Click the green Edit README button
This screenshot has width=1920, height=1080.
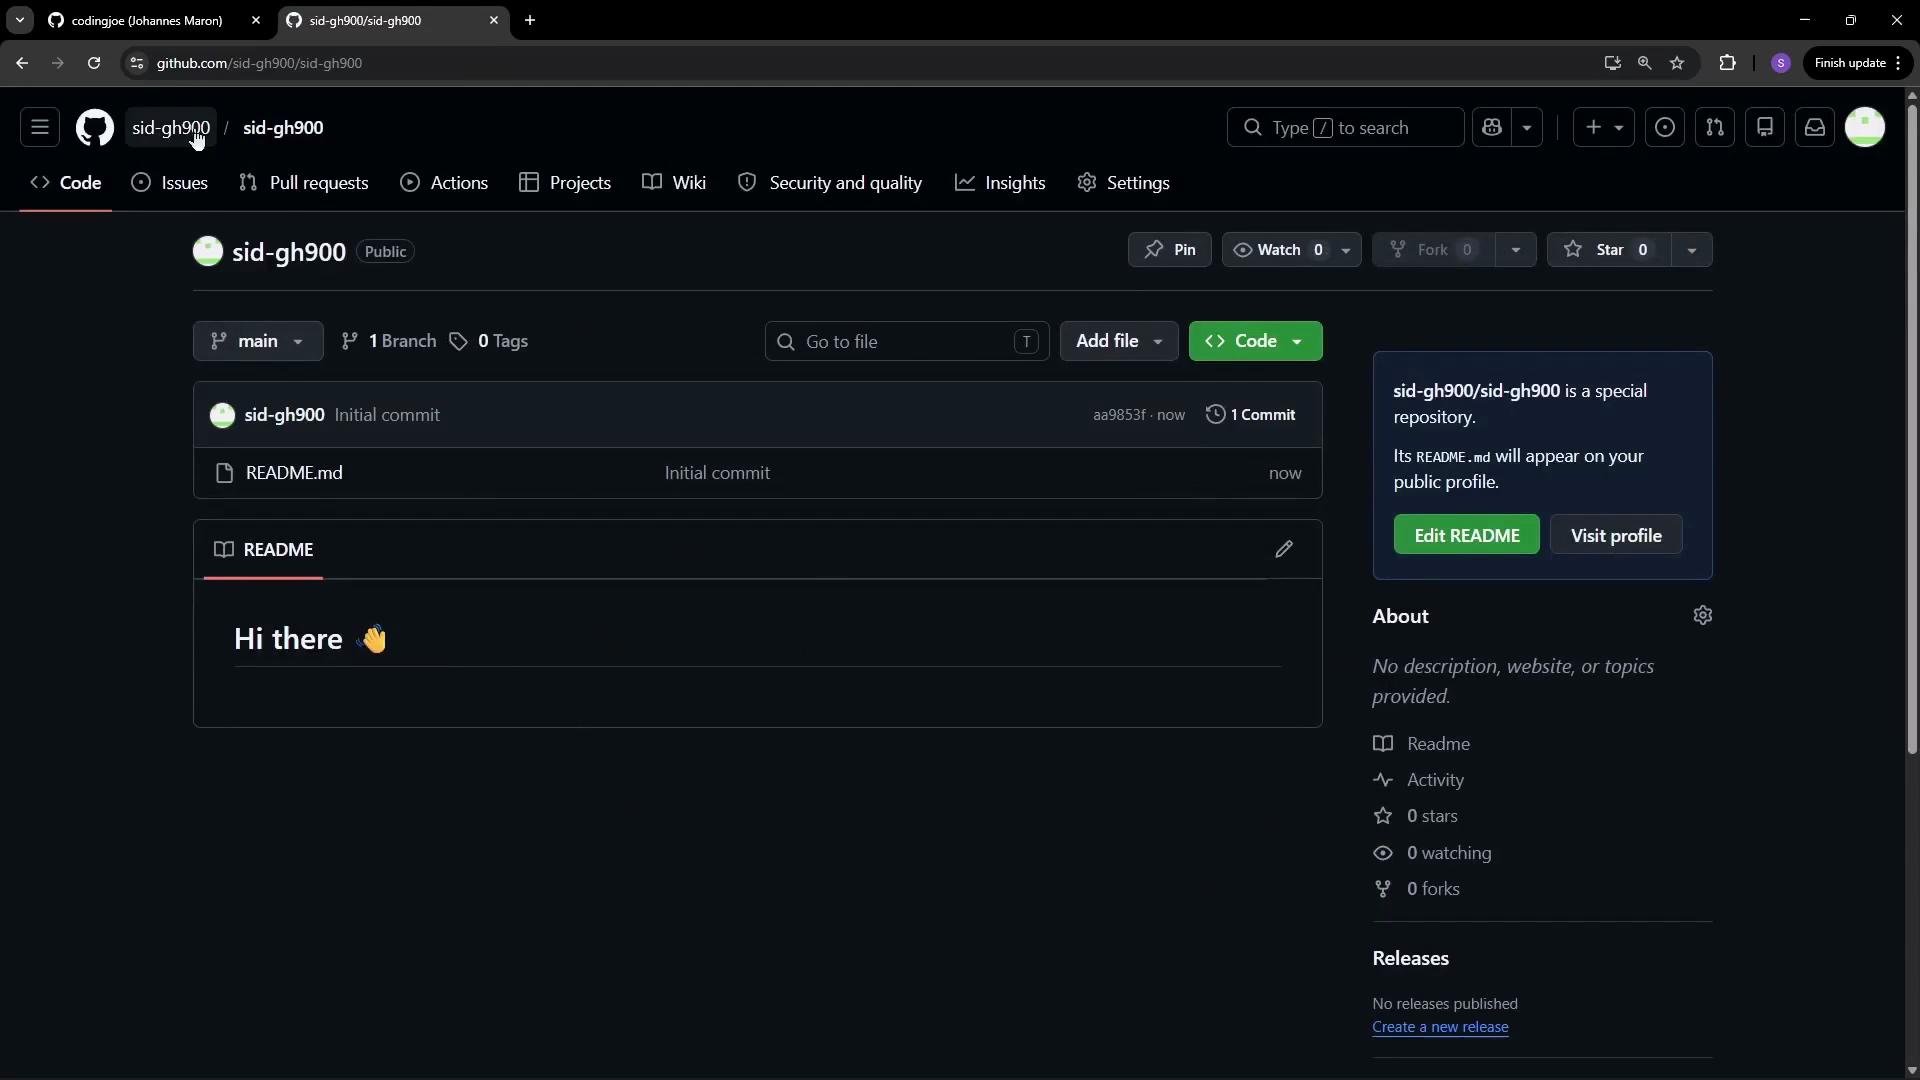(1466, 535)
